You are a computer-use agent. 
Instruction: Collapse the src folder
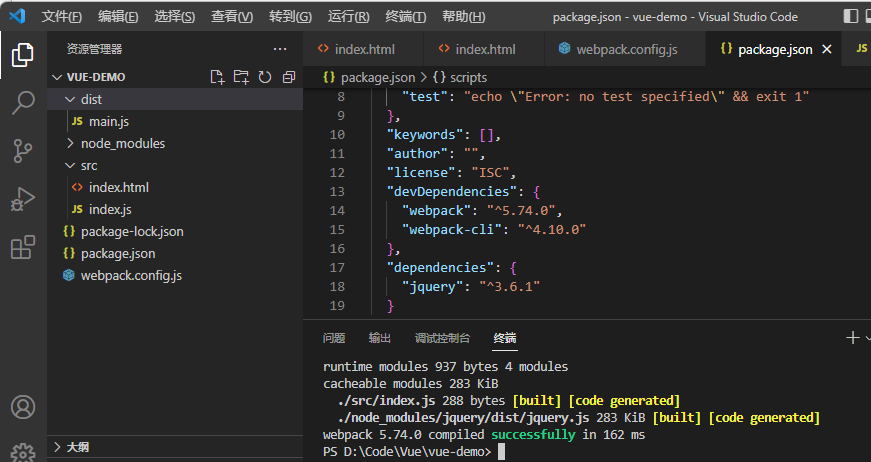coord(70,165)
